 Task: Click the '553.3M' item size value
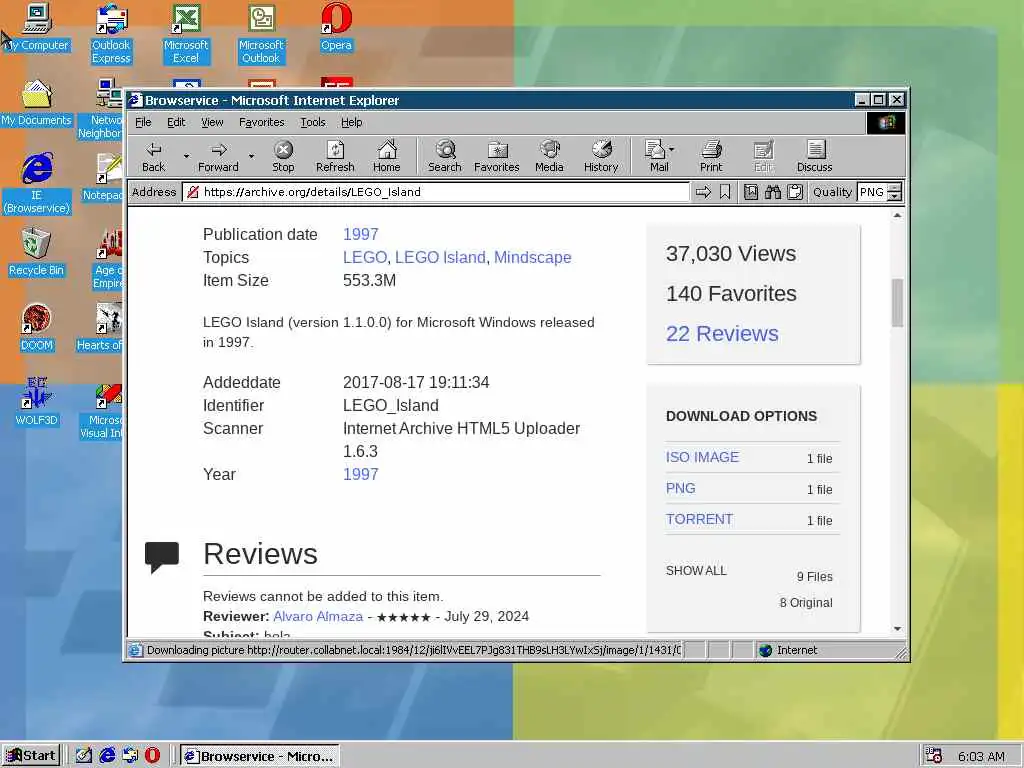pyautogui.click(x=369, y=280)
